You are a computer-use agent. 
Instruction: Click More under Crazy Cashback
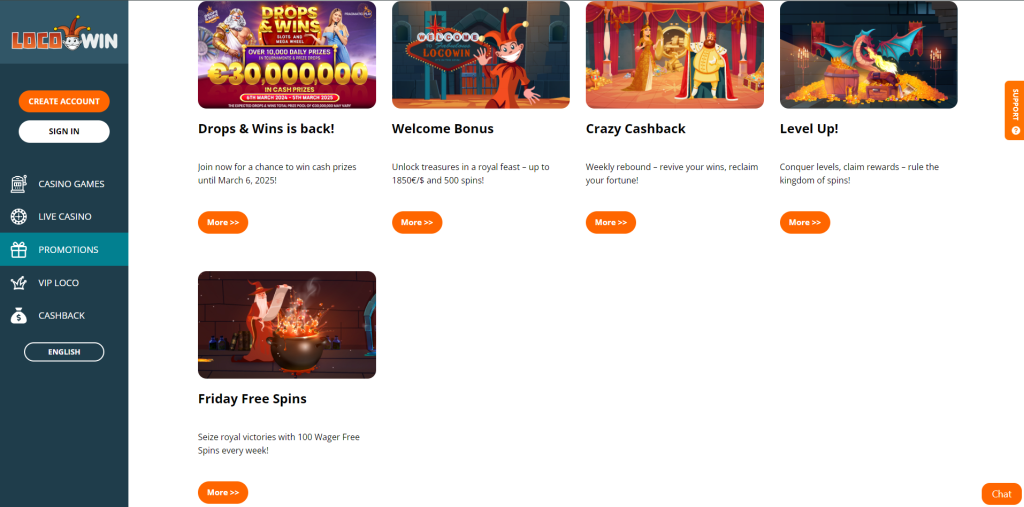point(611,222)
